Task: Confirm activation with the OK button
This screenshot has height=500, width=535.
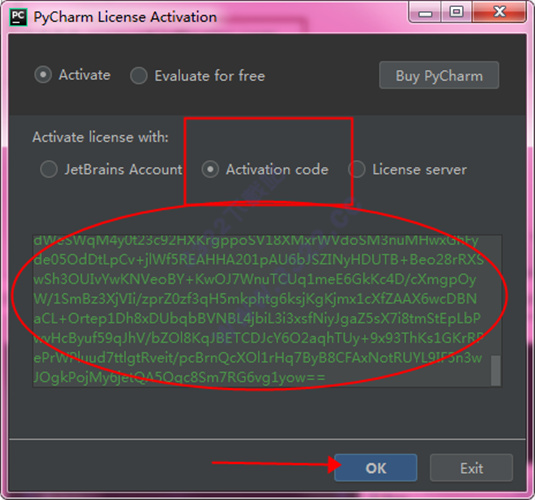Action: click(x=376, y=468)
